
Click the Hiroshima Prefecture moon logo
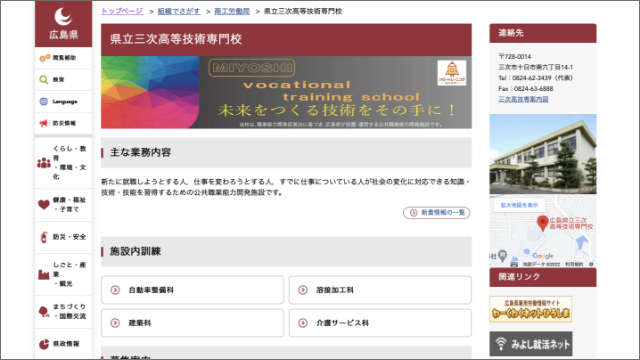63,17
